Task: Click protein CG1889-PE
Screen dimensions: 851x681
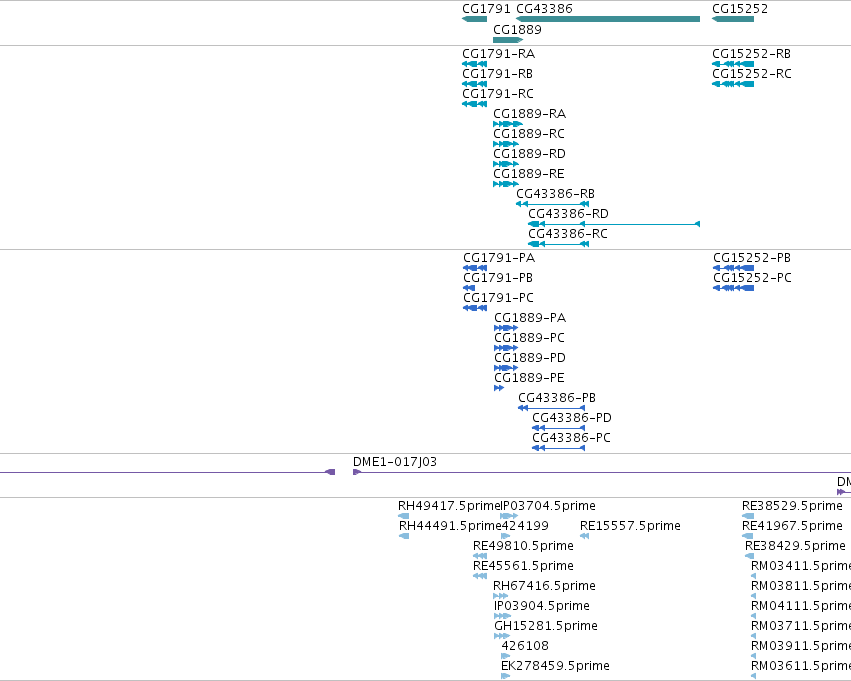Action: 529,378
